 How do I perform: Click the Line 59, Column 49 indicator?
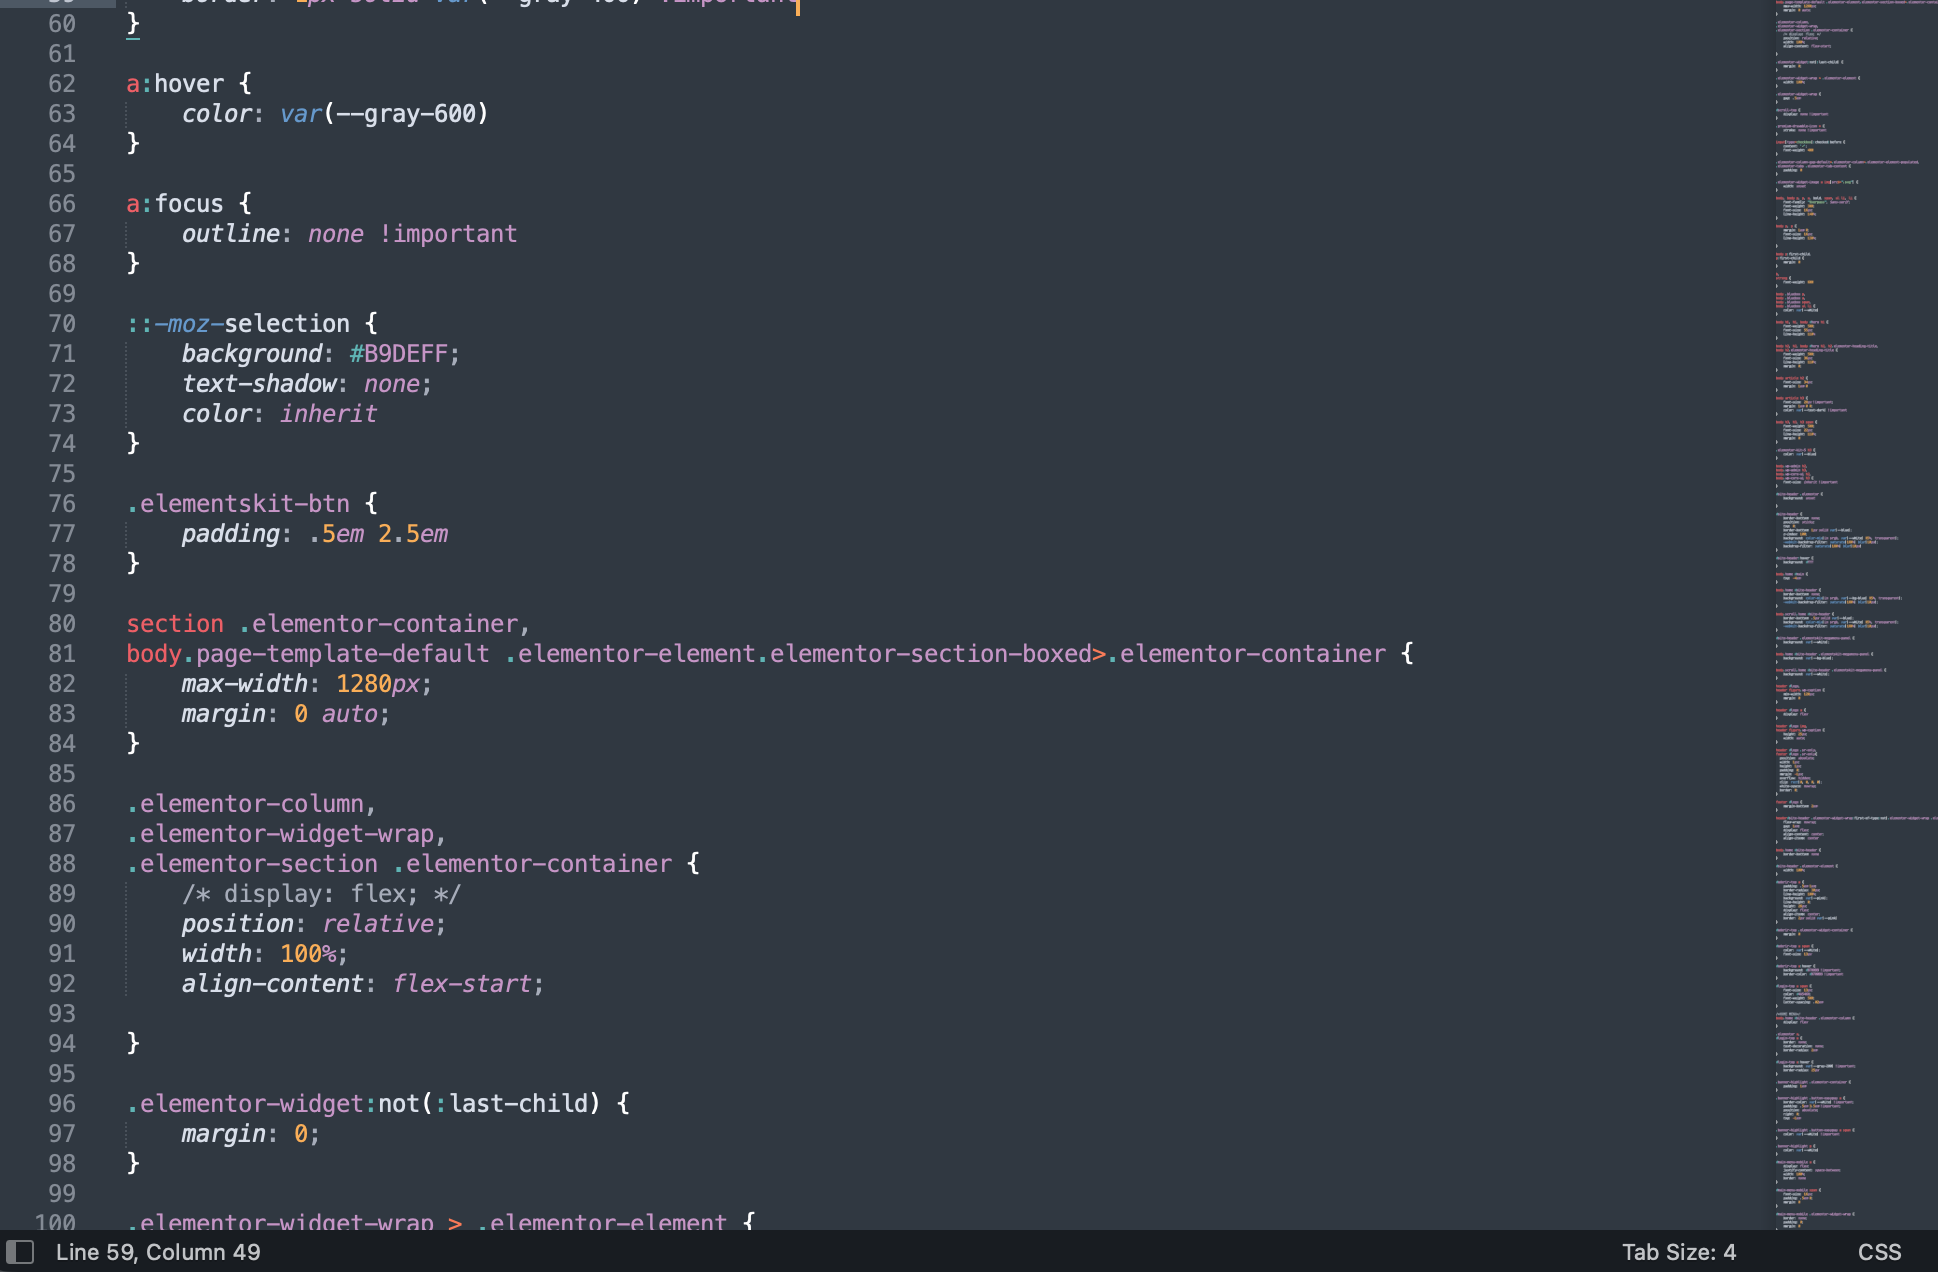pos(158,1252)
